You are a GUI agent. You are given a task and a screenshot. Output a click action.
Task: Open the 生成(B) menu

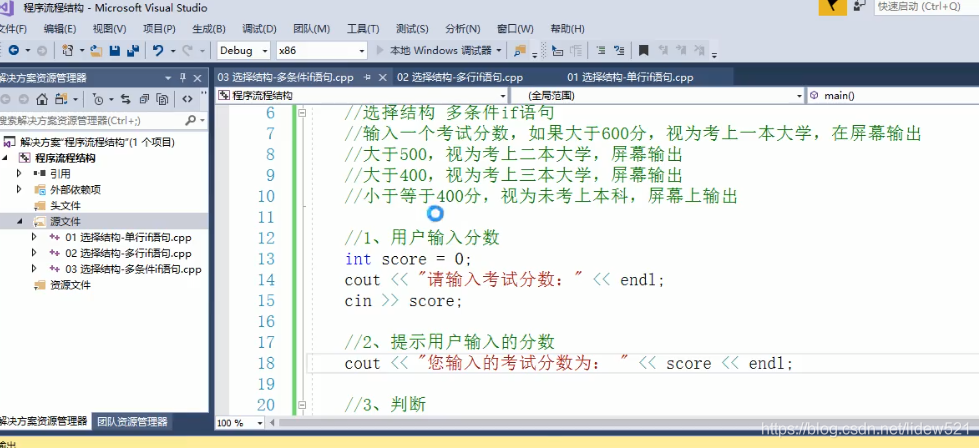[209, 29]
